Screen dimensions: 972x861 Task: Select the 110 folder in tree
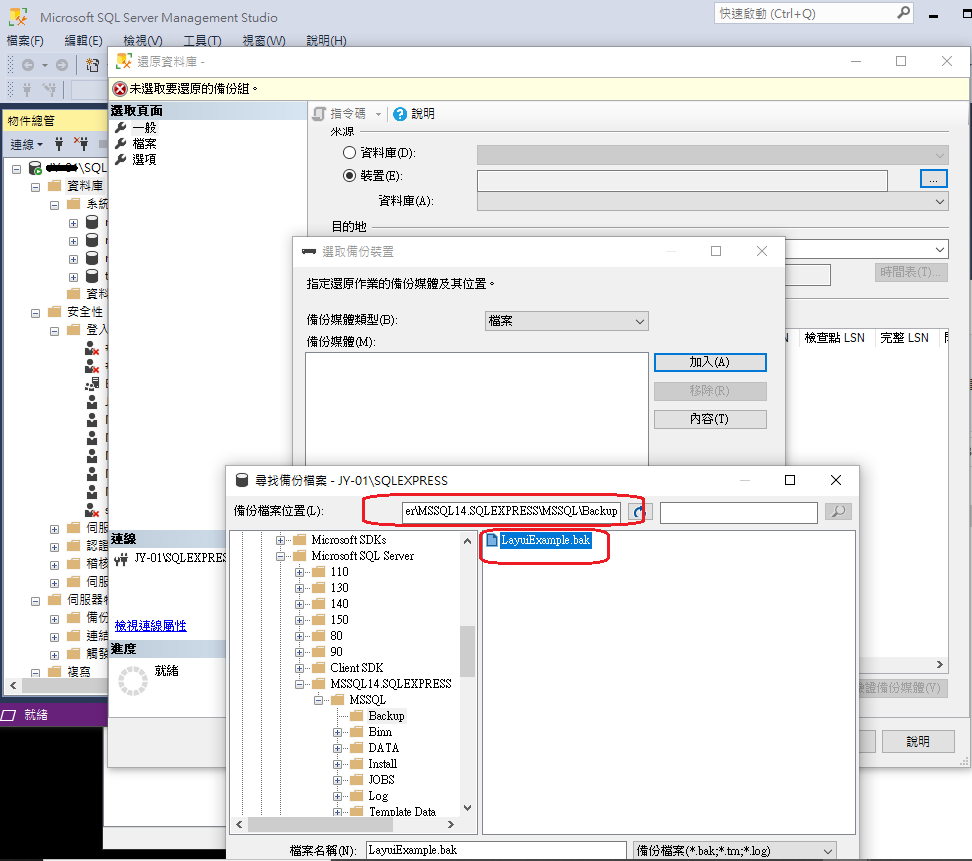[x=339, y=572]
